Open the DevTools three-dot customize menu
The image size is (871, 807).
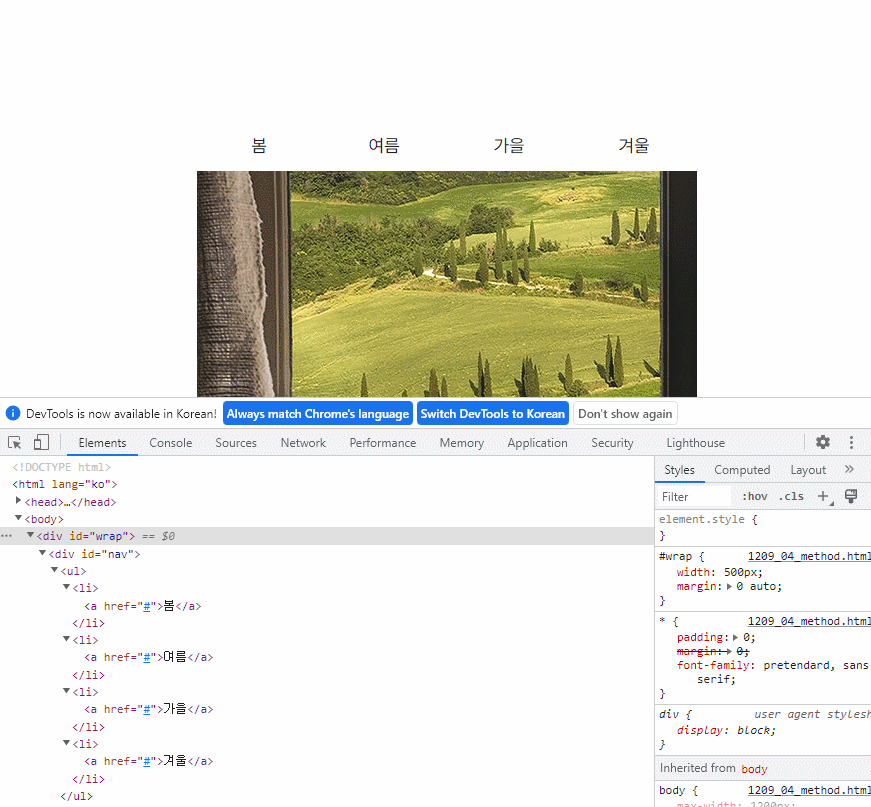(851, 442)
